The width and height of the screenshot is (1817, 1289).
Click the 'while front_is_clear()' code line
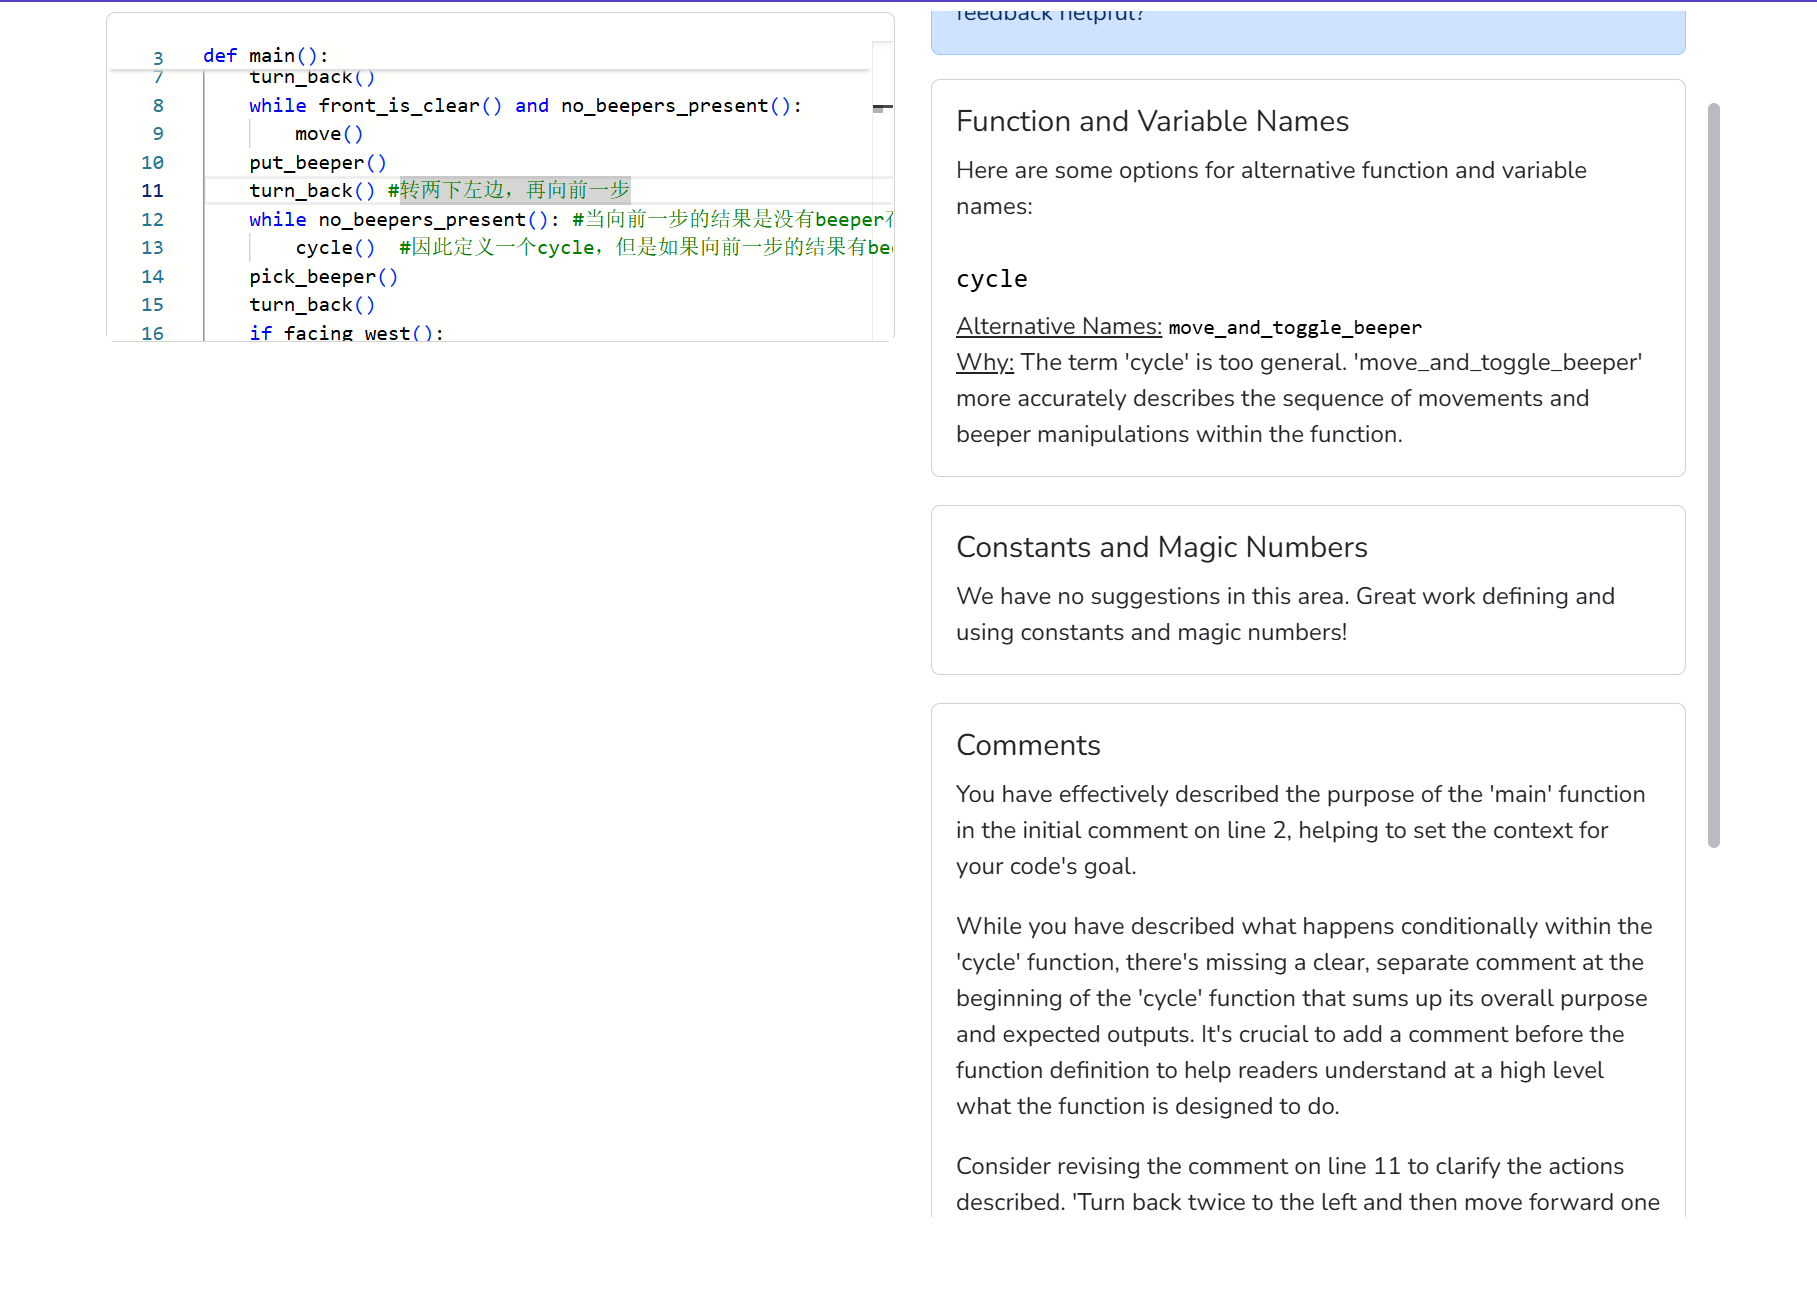pyautogui.click(x=525, y=106)
